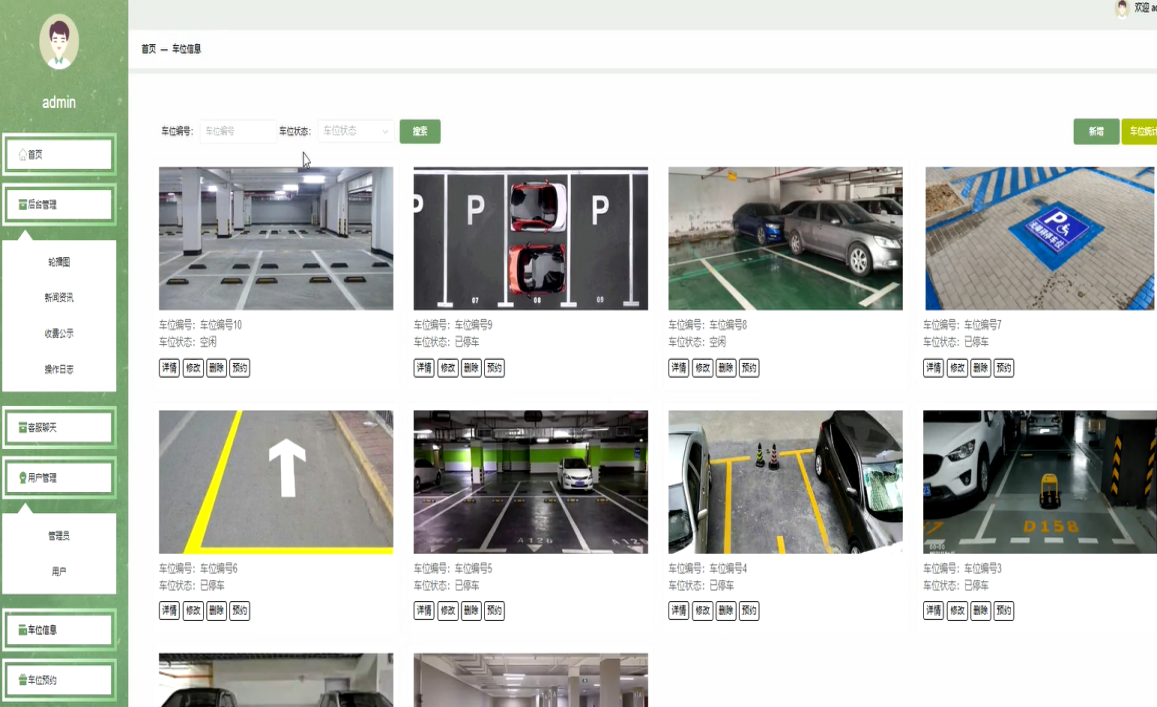The width and height of the screenshot is (1157, 707).
Task: Click 修改 for 车位编号4
Action: [x=702, y=610]
